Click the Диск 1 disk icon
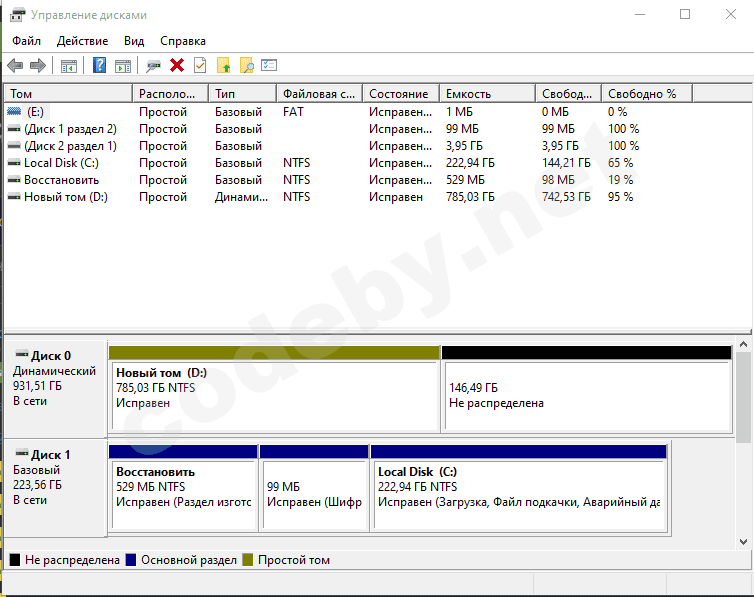The width and height of the screenshot is (754, 597). [x=22, y=454]
